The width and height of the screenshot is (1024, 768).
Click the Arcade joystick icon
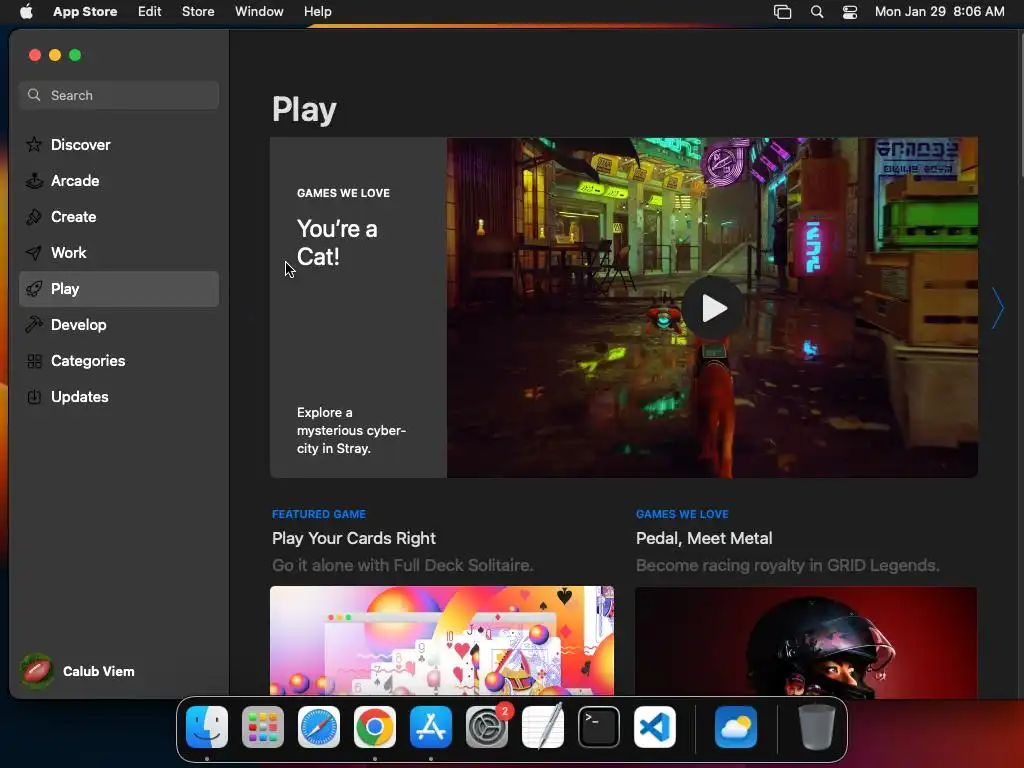[x=34, y=180]
